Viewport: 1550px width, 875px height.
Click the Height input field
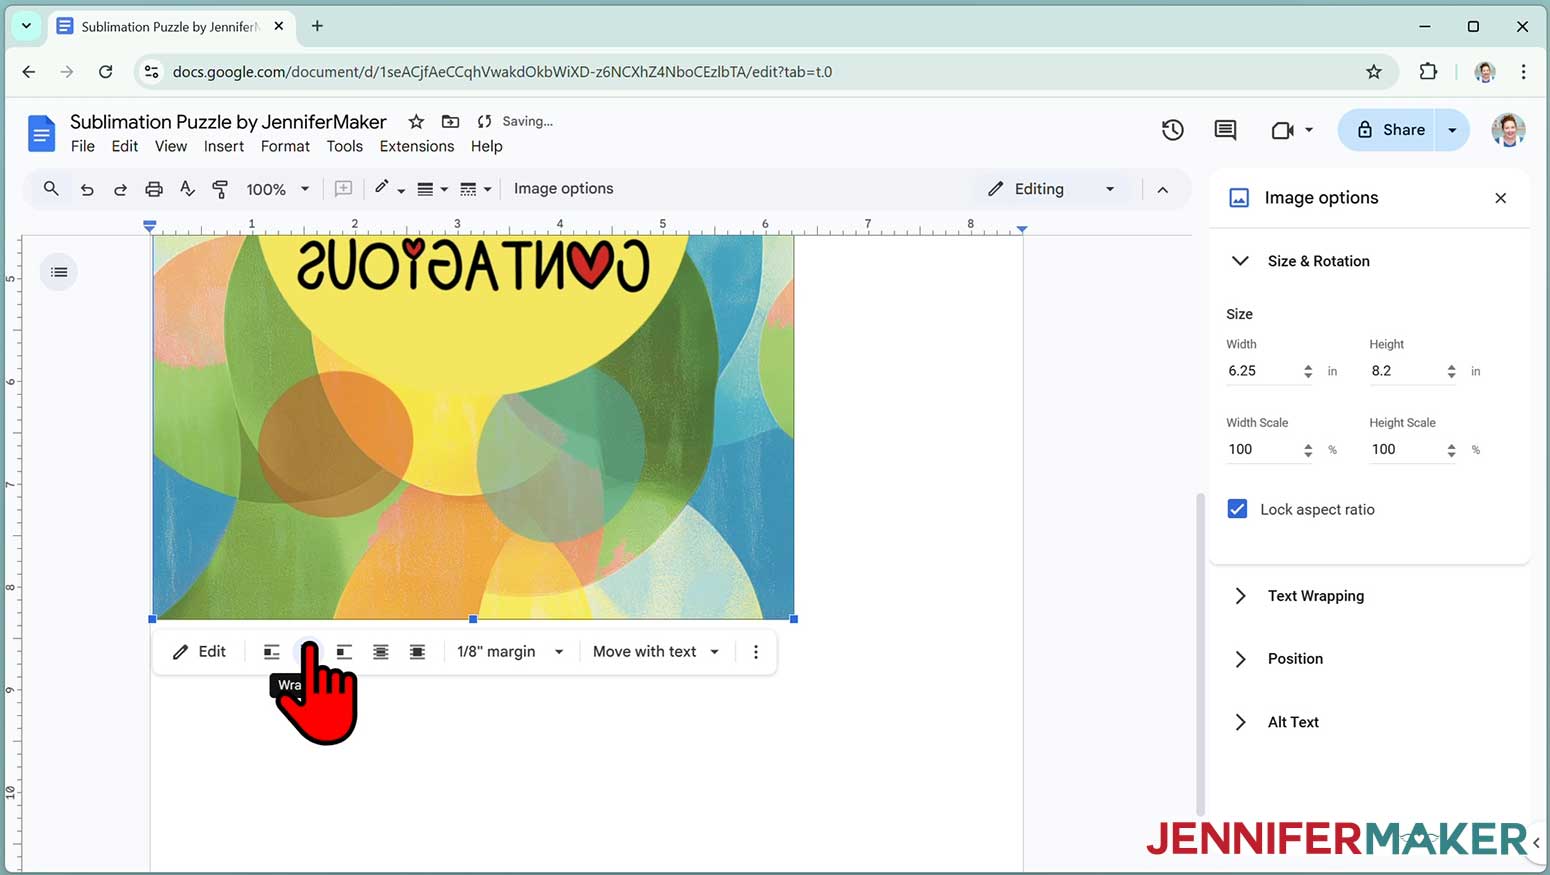click(x=1406, y=371)
